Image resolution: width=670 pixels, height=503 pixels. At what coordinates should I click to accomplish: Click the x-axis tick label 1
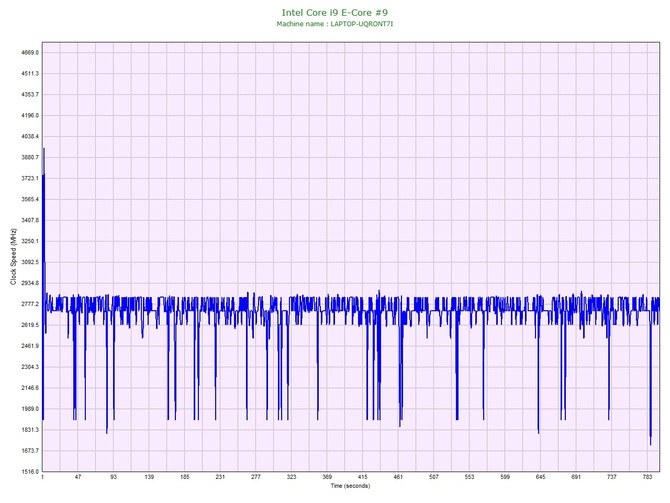pyautogui.click(x=42, y=477)
